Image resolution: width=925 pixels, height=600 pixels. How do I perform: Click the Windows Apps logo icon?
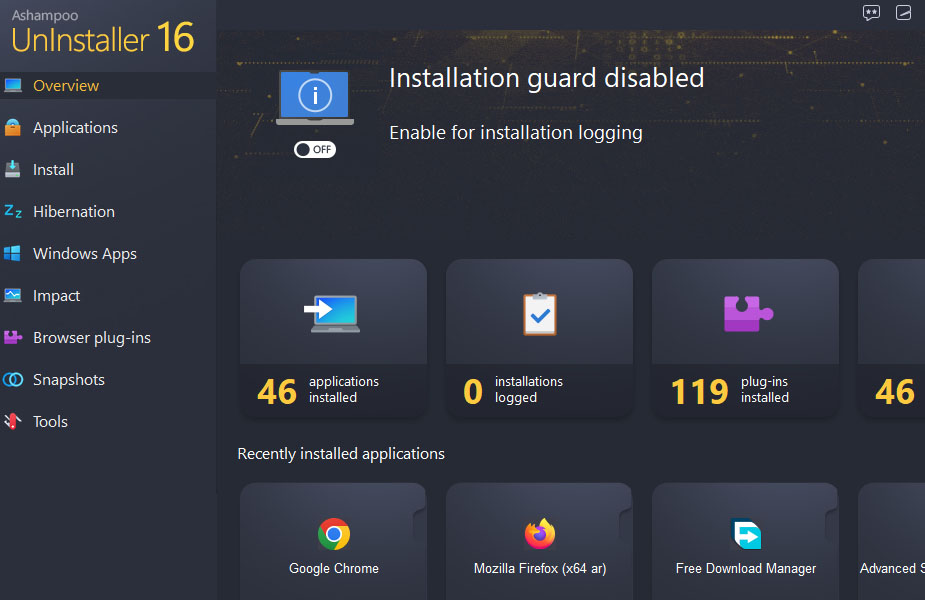tap(12, 254)
